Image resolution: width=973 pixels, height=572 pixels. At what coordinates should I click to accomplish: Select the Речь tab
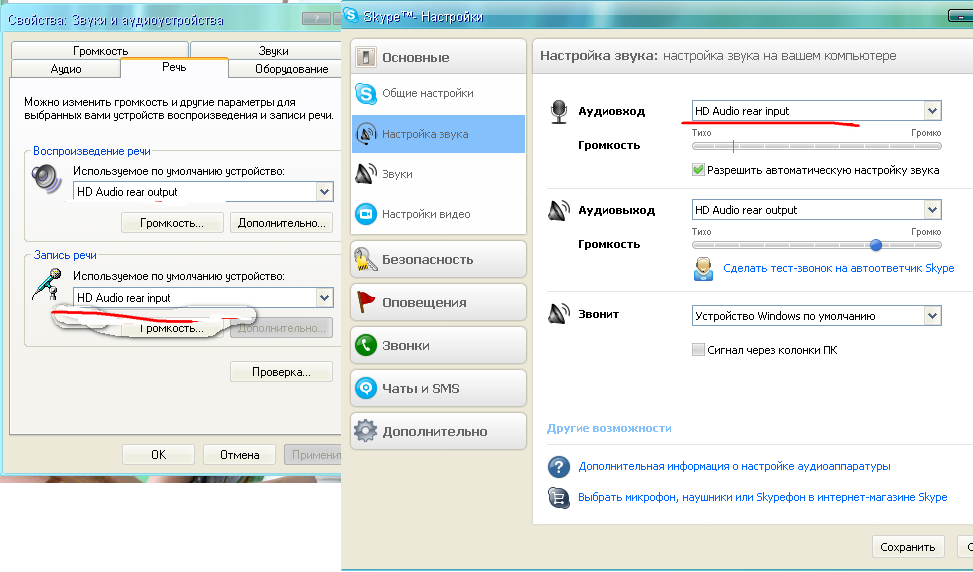click(174, 67)
